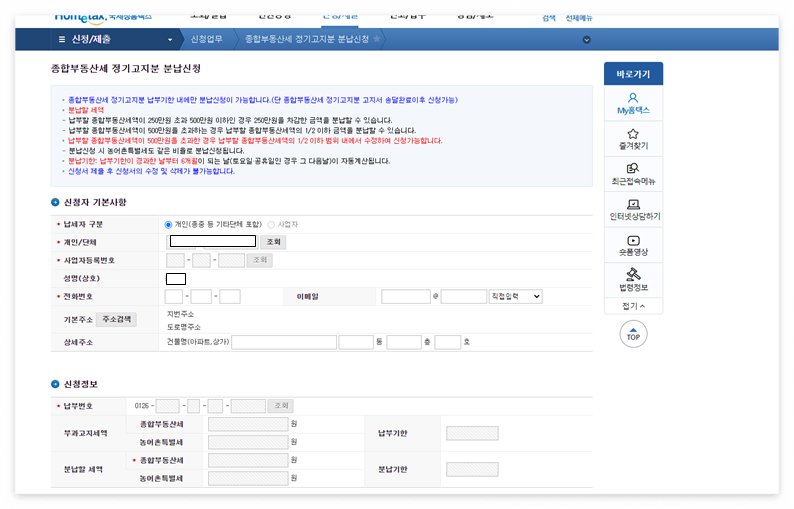Click 조회 button next to 개인/단체 field

click(x=273, y=242)
